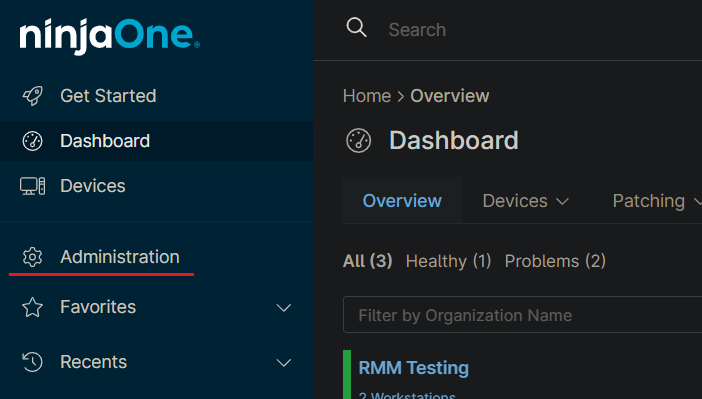Filter by Healthy (1) organizations
The height and width of the screenshot is (399, 702).
coord(448,261)
